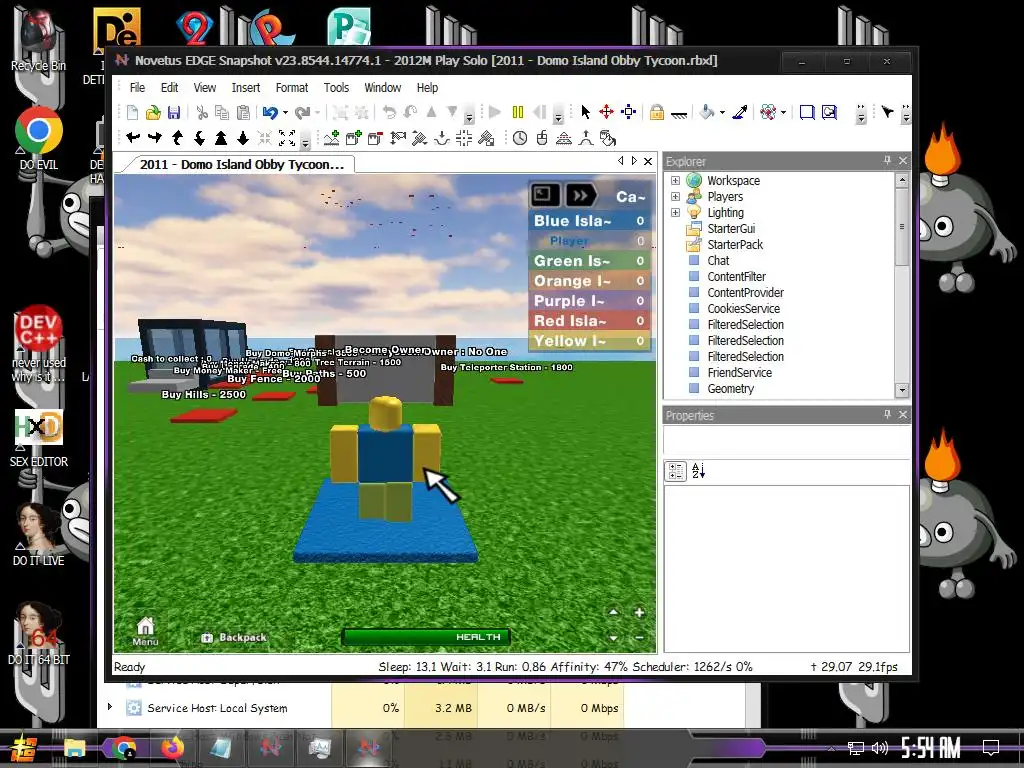Open the File menu
The image size is (1024, 768).
click(137, 88)
